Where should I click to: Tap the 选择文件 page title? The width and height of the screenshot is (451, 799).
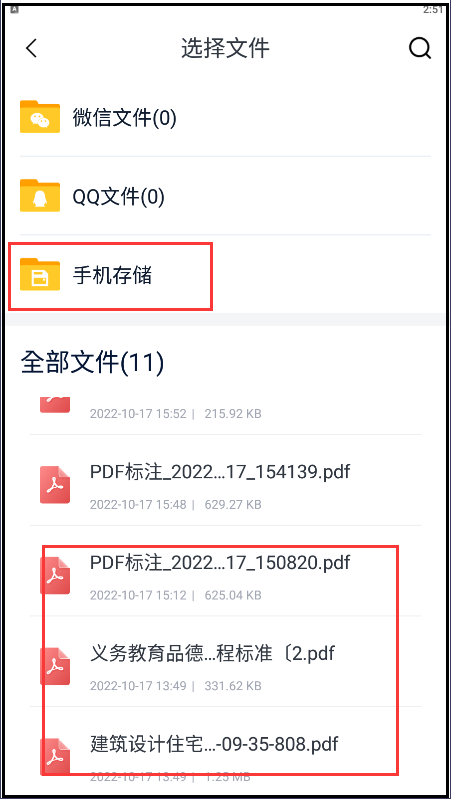[225, 48]
